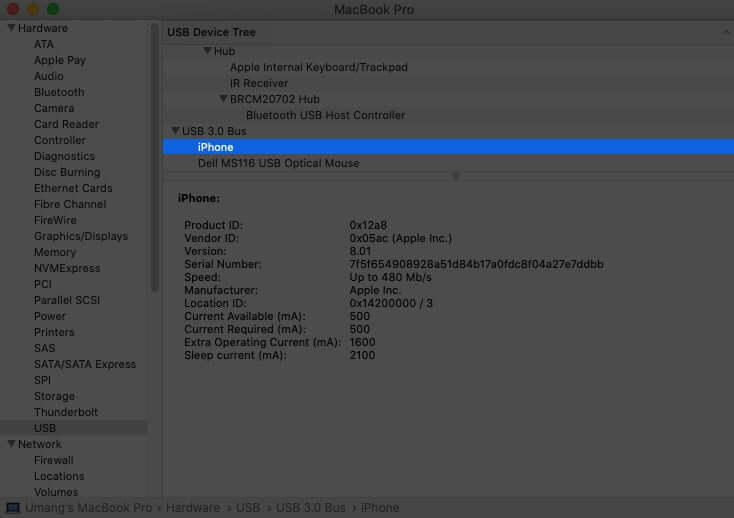This screenshot has height=518, width=734.
Task: Collapse the USB 3.0 Bus tree node
Action: tap(175, 131)
